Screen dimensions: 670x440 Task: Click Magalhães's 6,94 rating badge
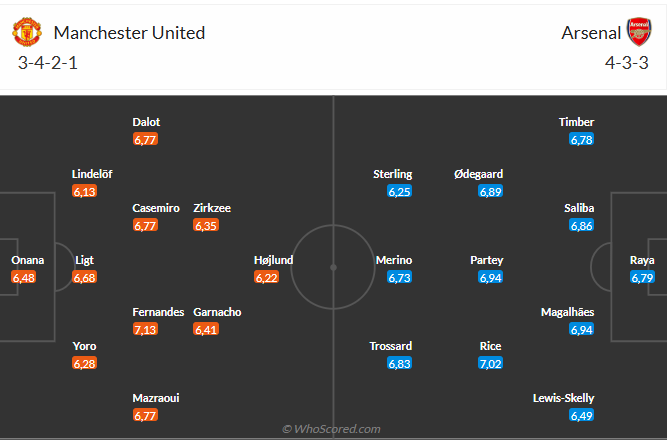point(582,329)
